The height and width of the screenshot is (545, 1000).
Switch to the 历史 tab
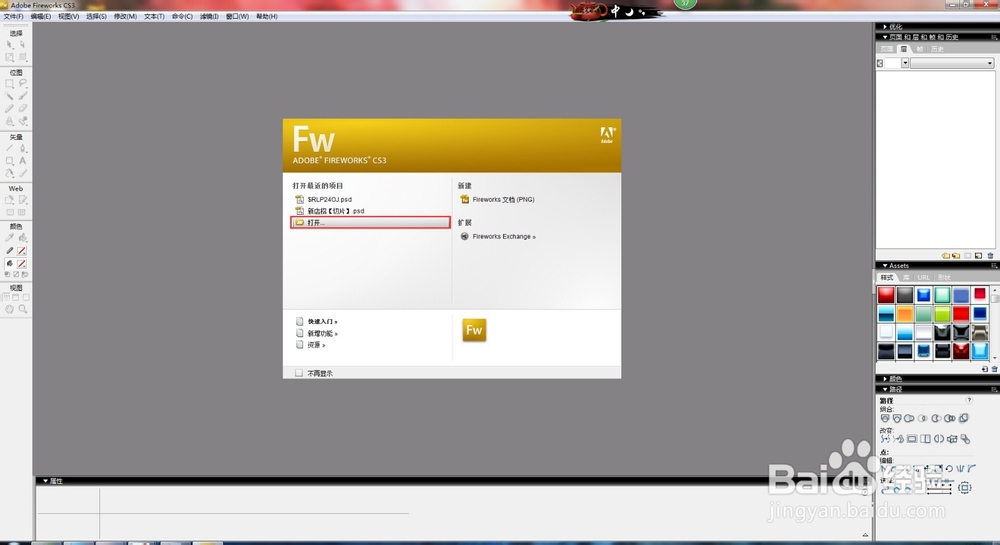click(937, 49)
